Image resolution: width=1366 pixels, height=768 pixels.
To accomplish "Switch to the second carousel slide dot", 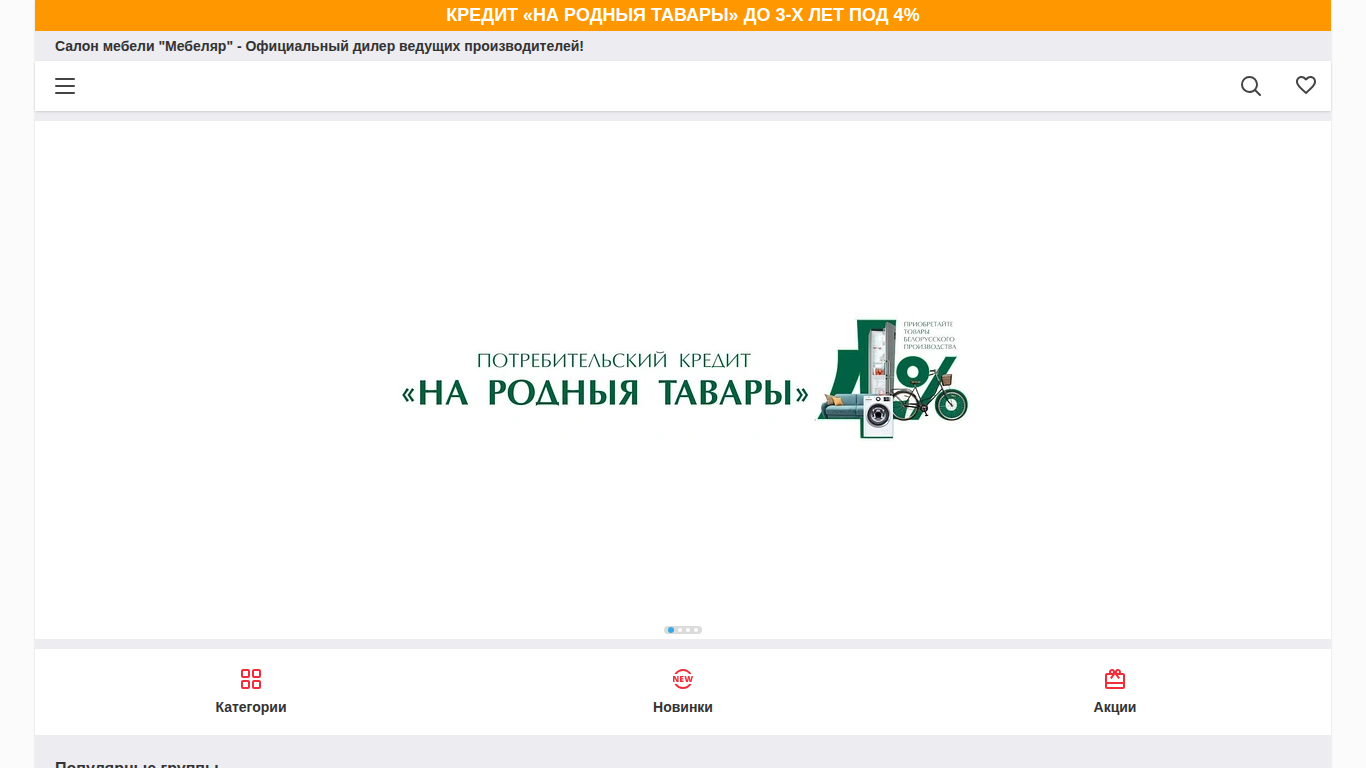I will coord(679,630).
